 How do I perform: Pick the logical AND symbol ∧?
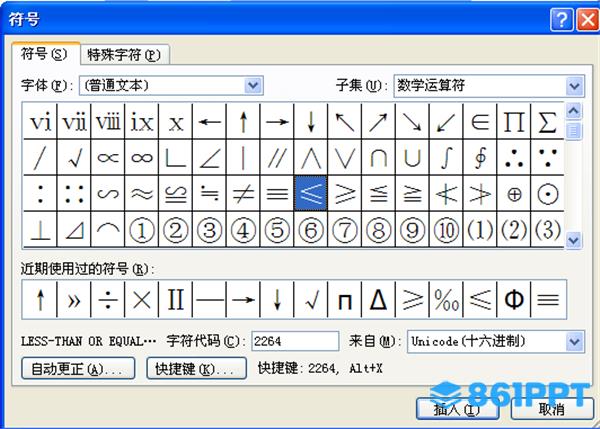(311, 157)
